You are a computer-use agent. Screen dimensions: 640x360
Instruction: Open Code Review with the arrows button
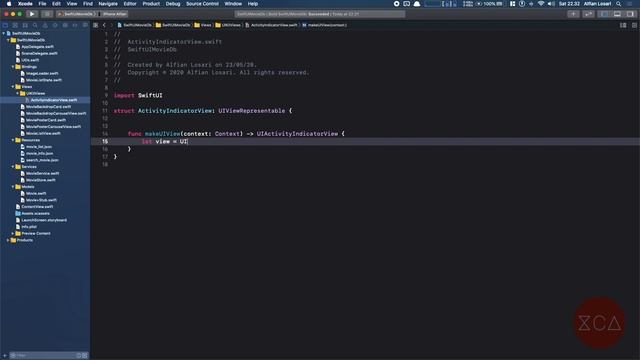(x=588, y=14)
